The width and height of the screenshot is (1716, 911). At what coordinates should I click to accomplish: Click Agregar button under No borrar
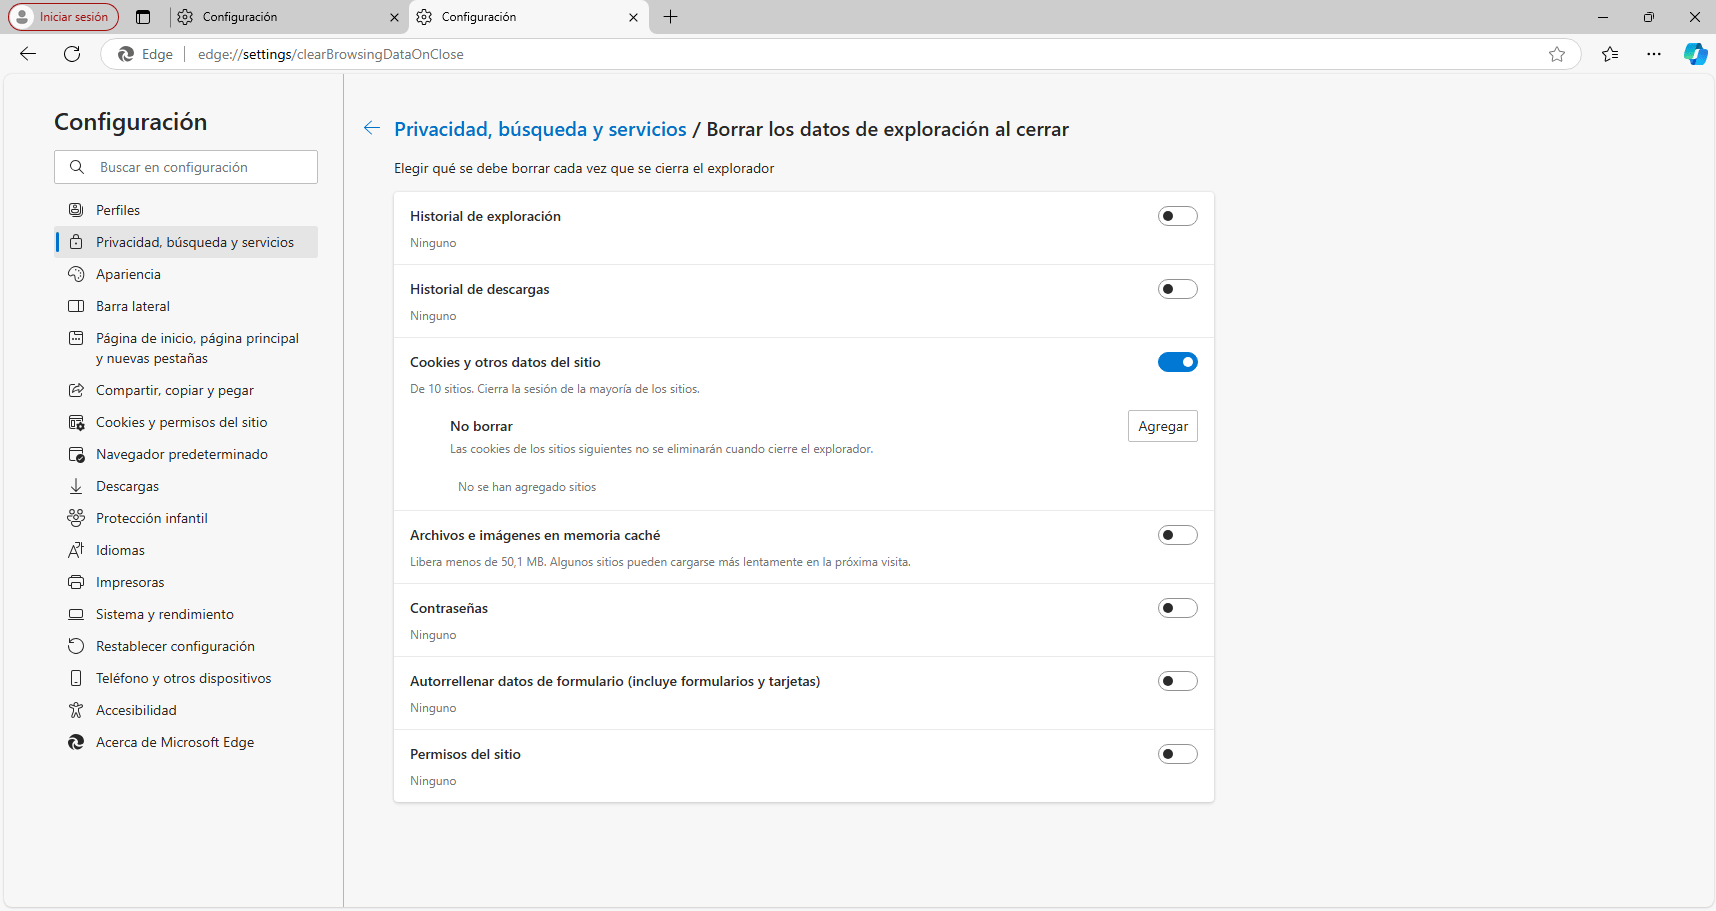[x=1163, y=426]
